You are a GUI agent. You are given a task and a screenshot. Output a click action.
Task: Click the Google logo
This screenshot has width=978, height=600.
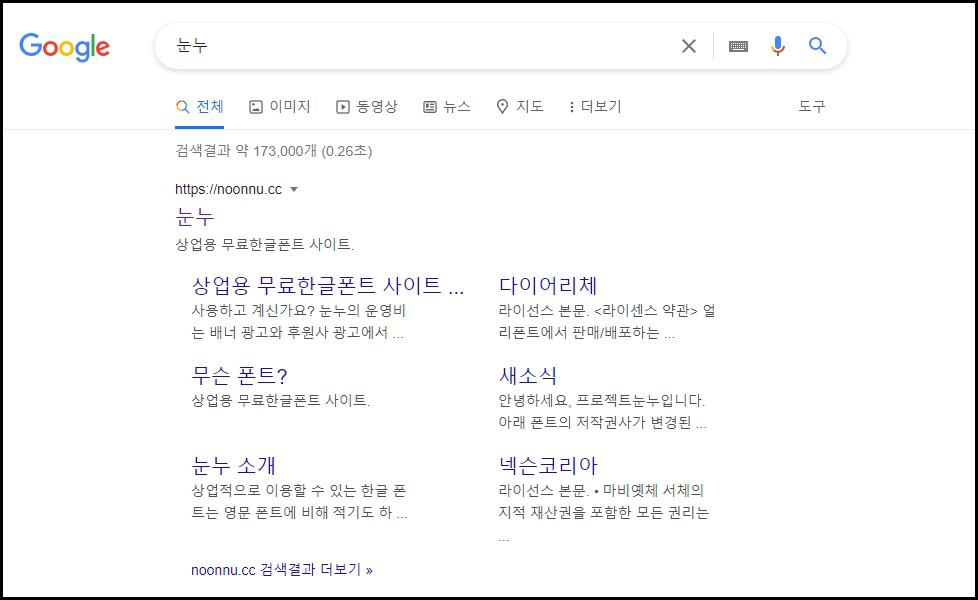(64, 47)
